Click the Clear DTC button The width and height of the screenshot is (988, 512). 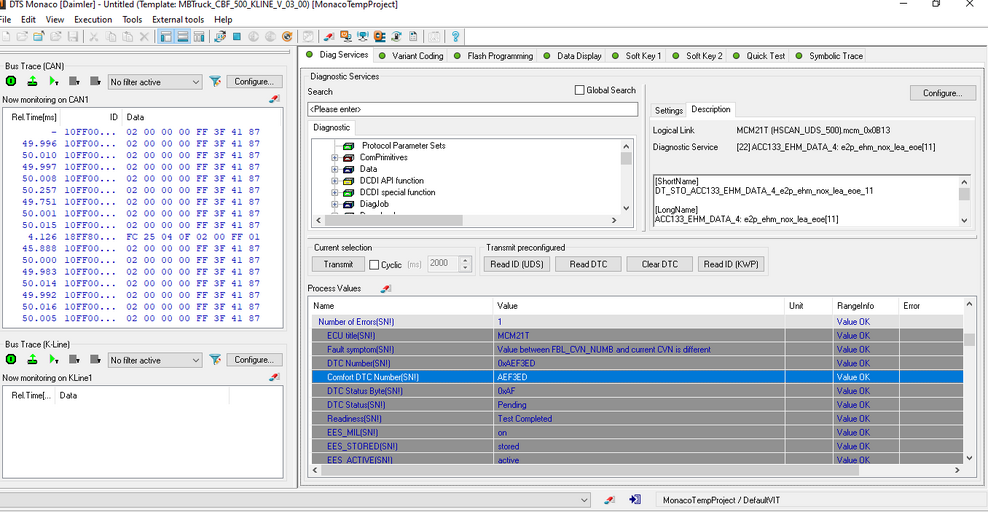click(x=660, y=265)
